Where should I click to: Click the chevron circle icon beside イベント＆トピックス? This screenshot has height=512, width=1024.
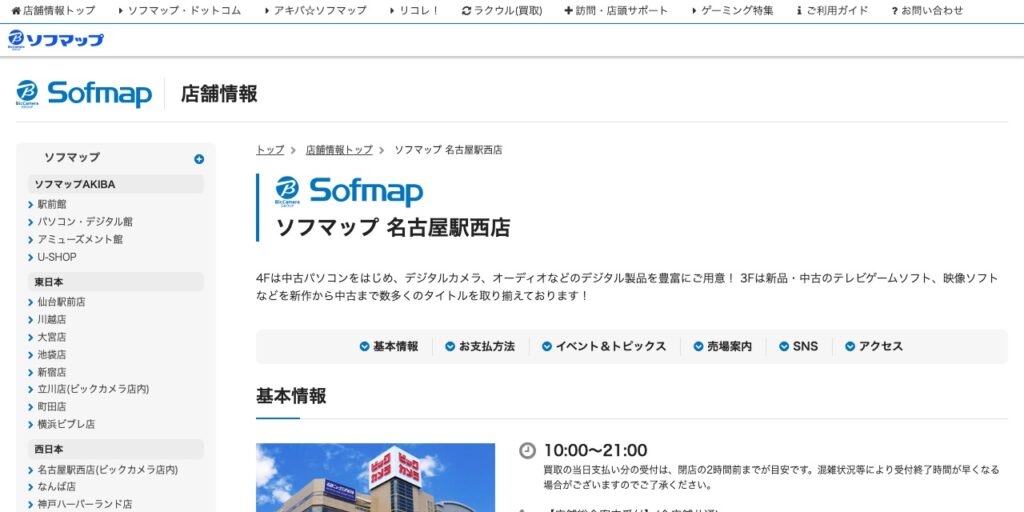click(x=547, y=346)
